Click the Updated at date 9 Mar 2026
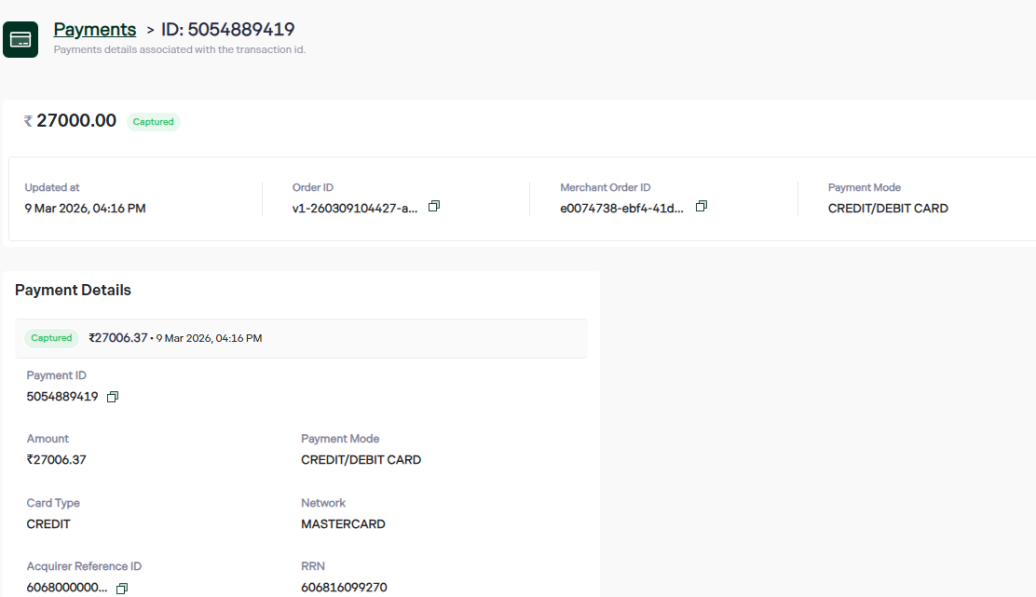This screenshot has width=1036, height=597. (x=85, y=208)
